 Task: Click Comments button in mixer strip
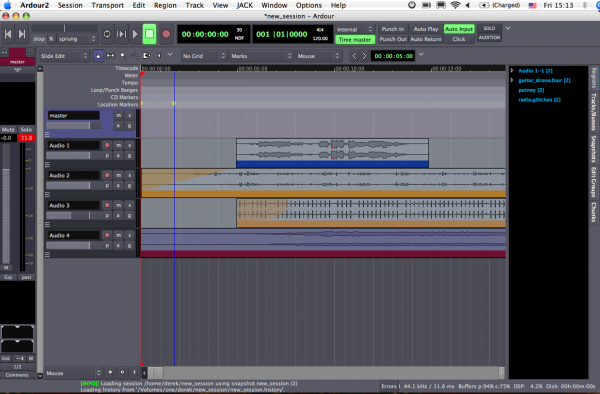(17, 375)
